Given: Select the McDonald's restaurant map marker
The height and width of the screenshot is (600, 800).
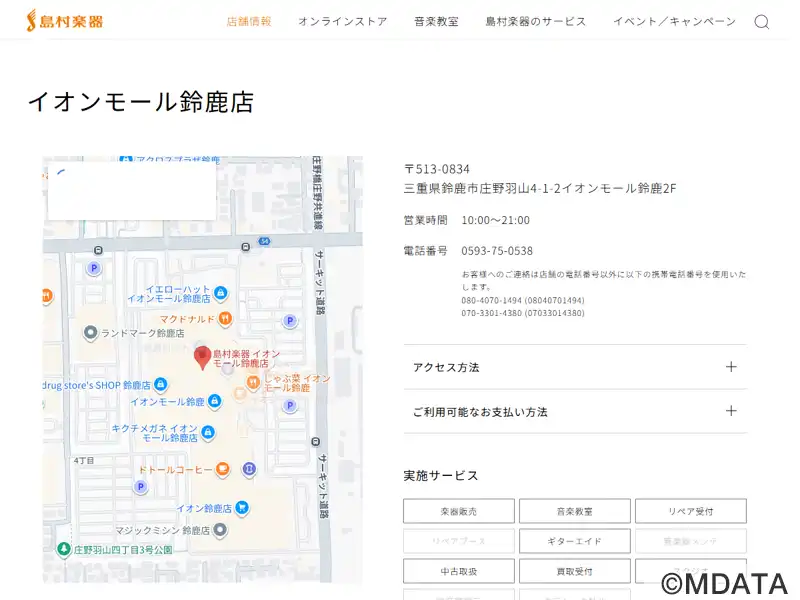Looking at the screenshot, I should 225,319.
